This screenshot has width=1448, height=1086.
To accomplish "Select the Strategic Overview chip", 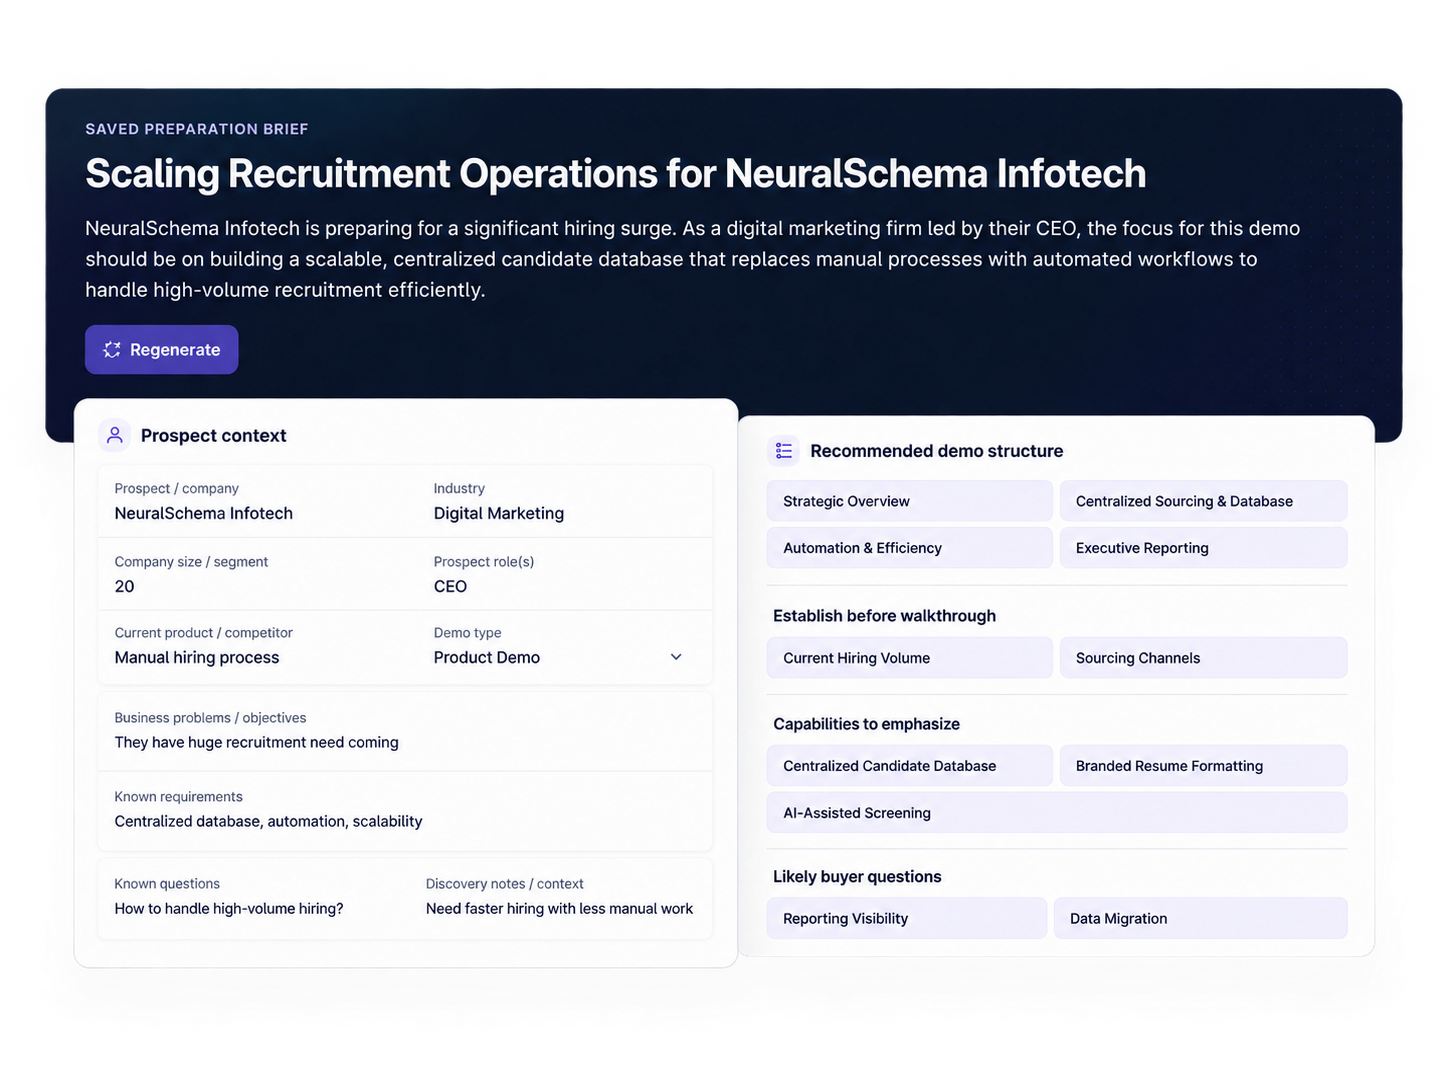I will pyautogui.click(x=910, y=501).
